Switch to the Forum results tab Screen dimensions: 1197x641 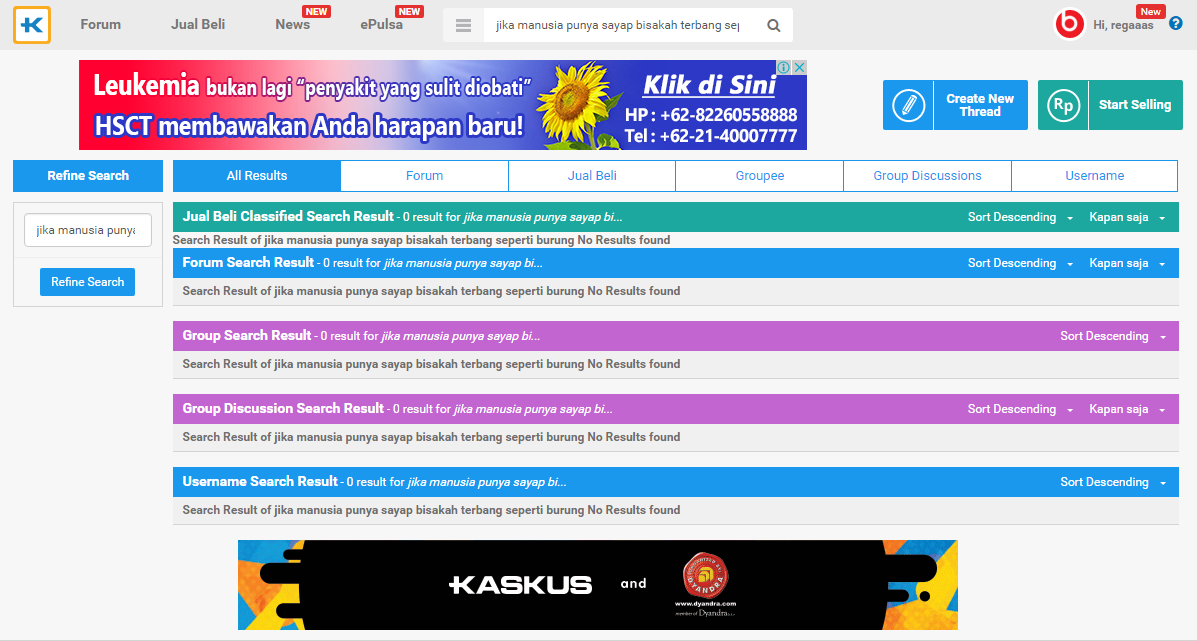coord(424,176)
